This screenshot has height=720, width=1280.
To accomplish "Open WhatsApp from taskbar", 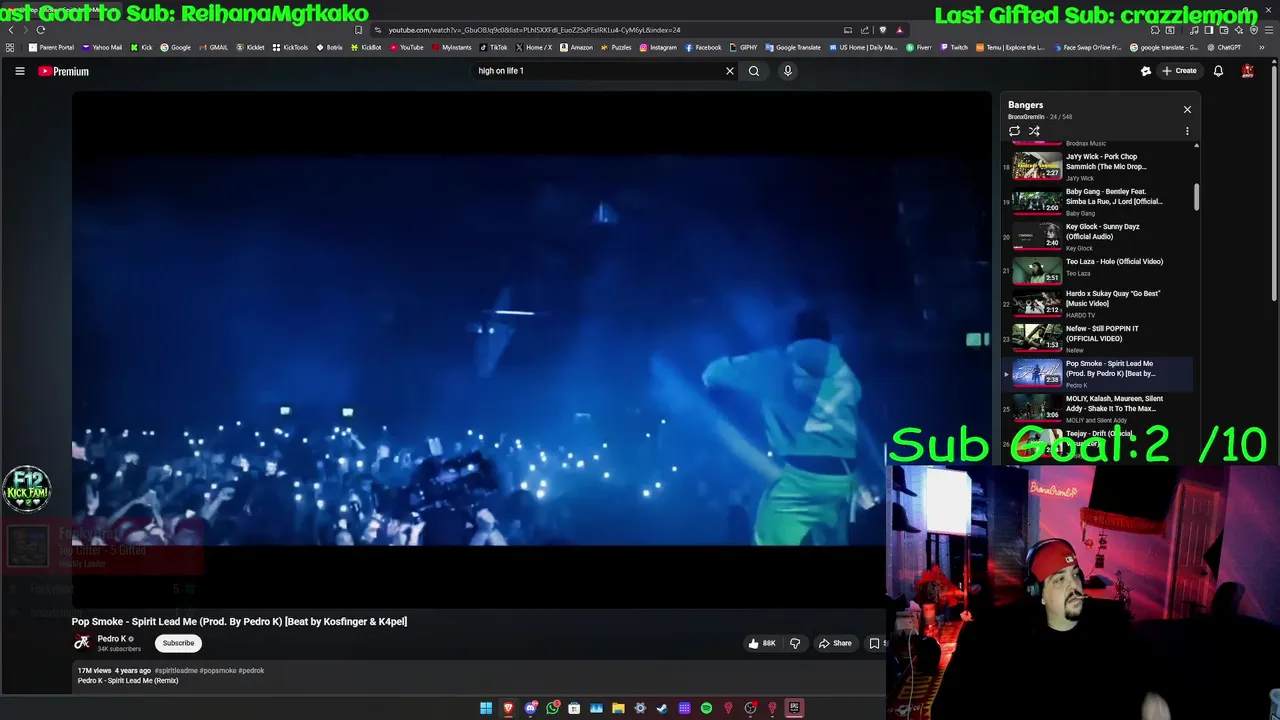I will [552, 708].
